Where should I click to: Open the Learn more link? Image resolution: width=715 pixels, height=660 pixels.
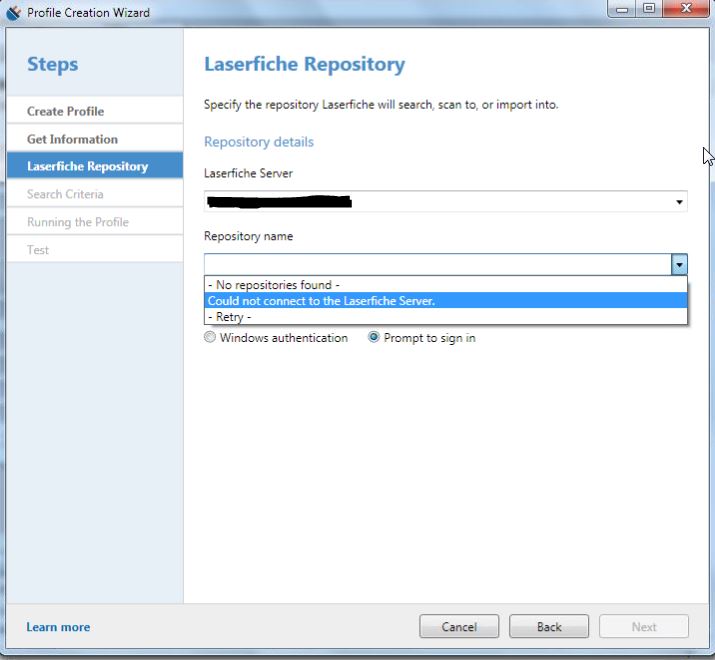point(58,627)
